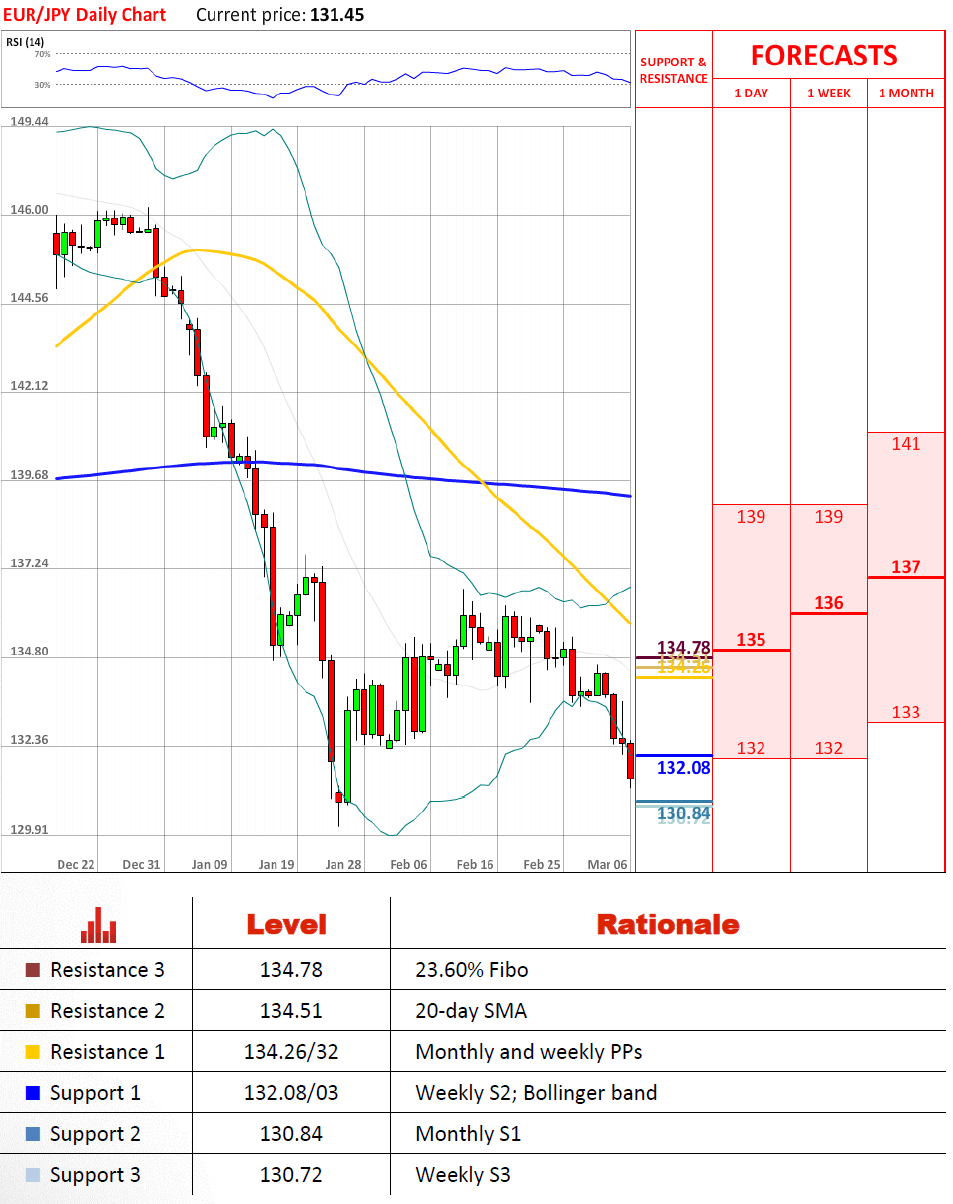Click '139' in the 1 DAY column
Screen dimensions: 953x1204
(751, 517)
